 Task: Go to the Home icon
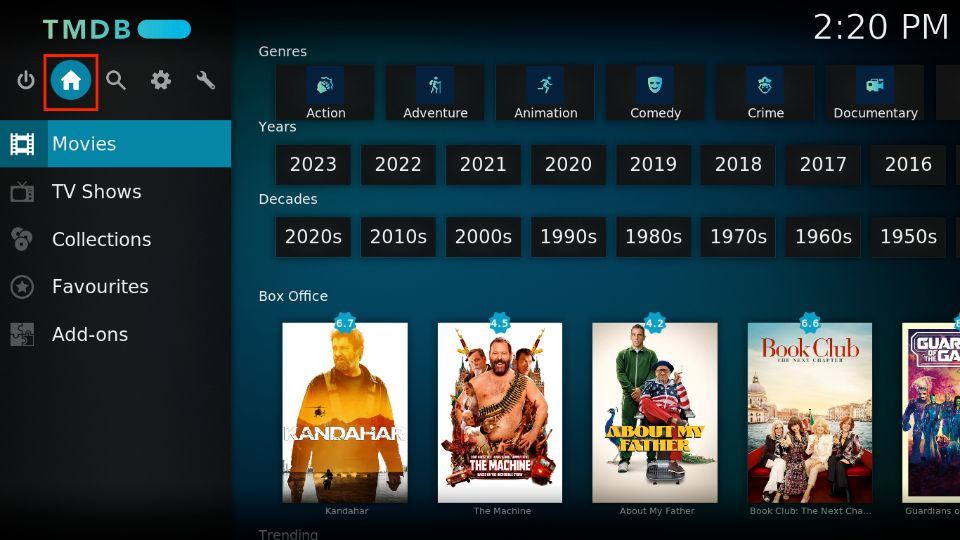click(x=71, y=80)
